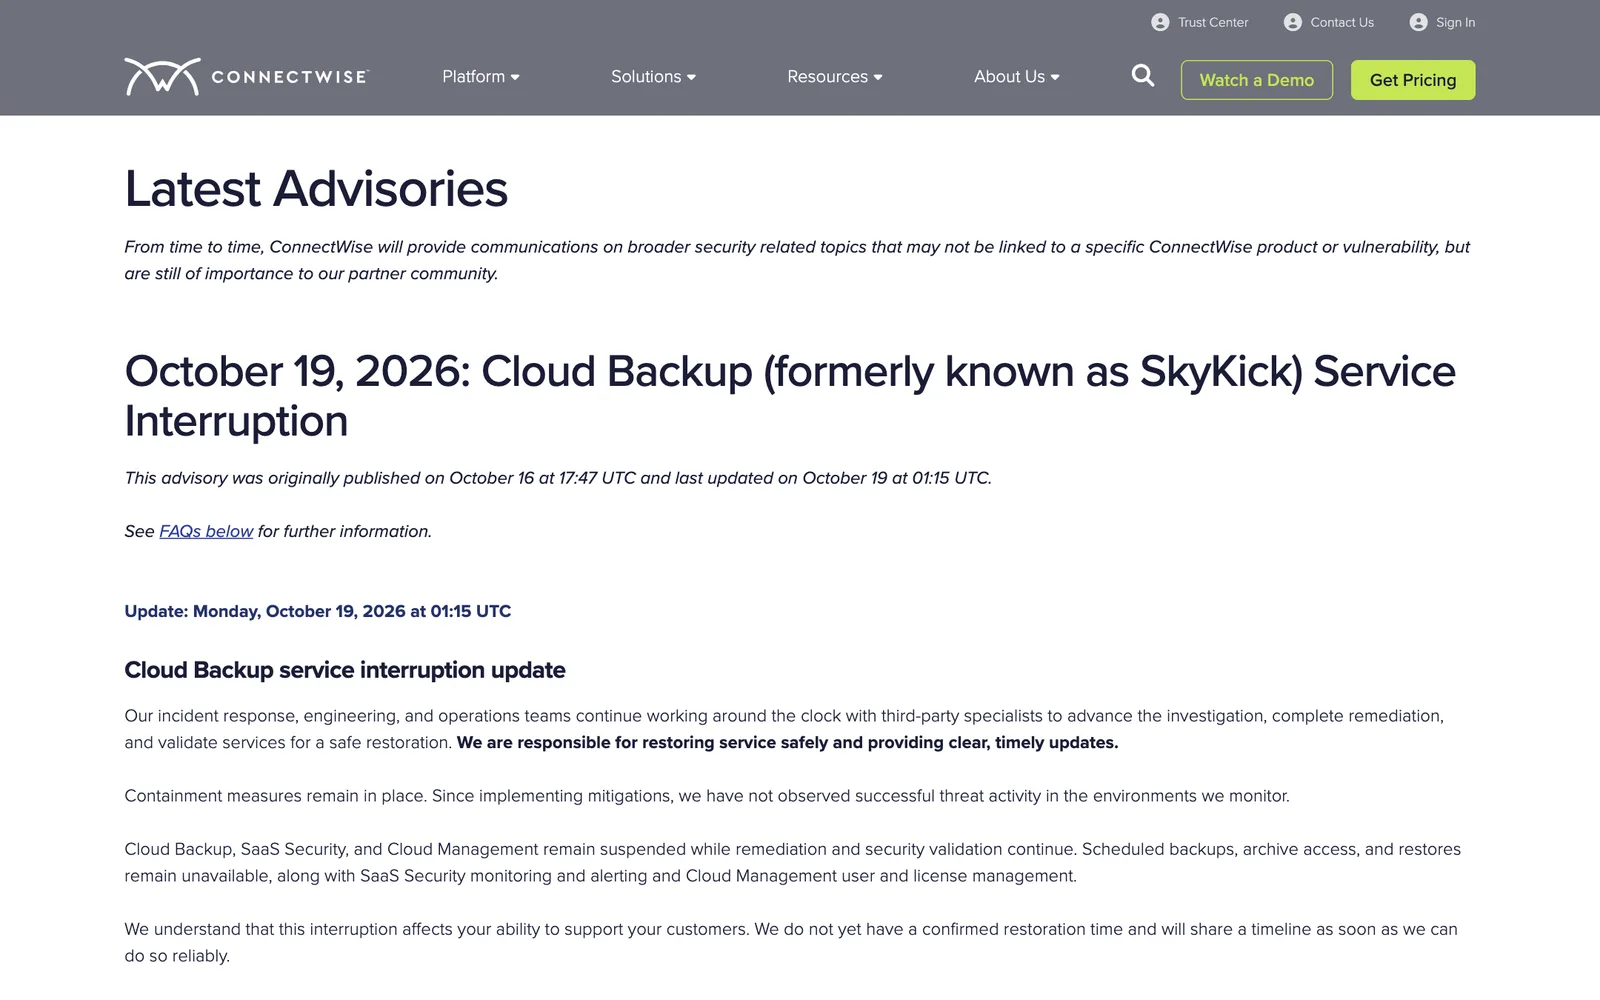Open the Contact Us link
1600x1000 pixels.
(1342, 22)
